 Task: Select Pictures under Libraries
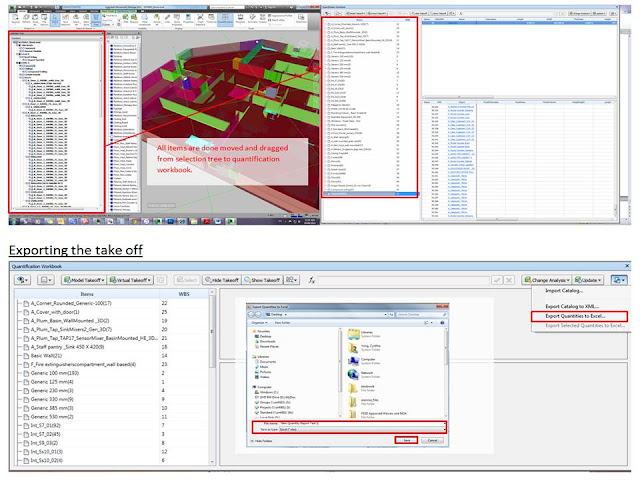(x=264, y=372)
